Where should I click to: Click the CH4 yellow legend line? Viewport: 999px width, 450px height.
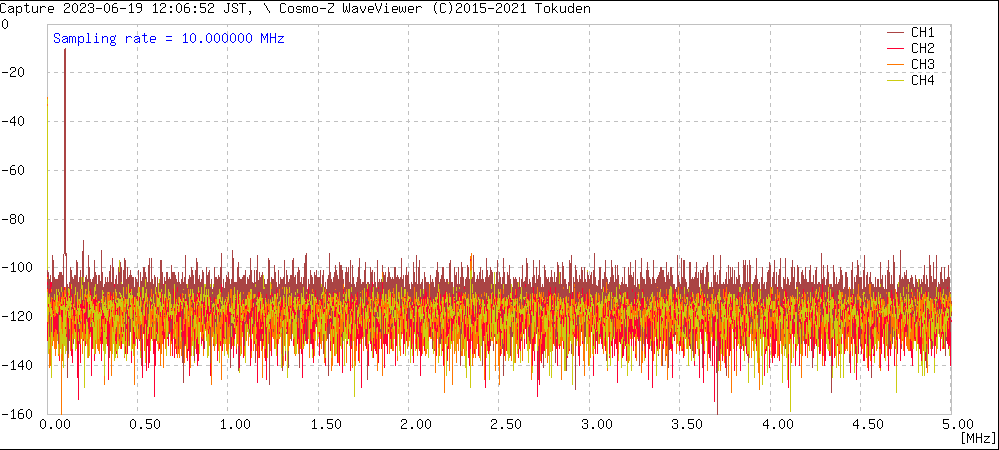(895, 80)
